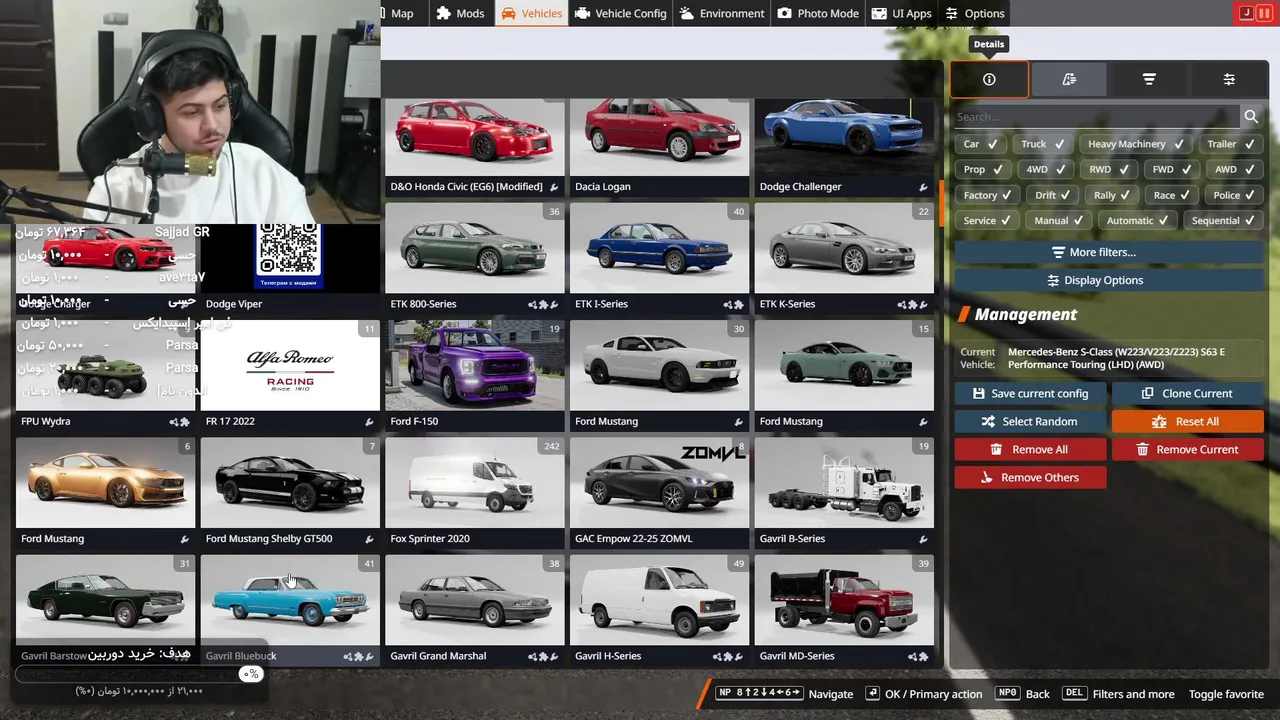Click the vehicle list scrollbar

tap(941, 204)
